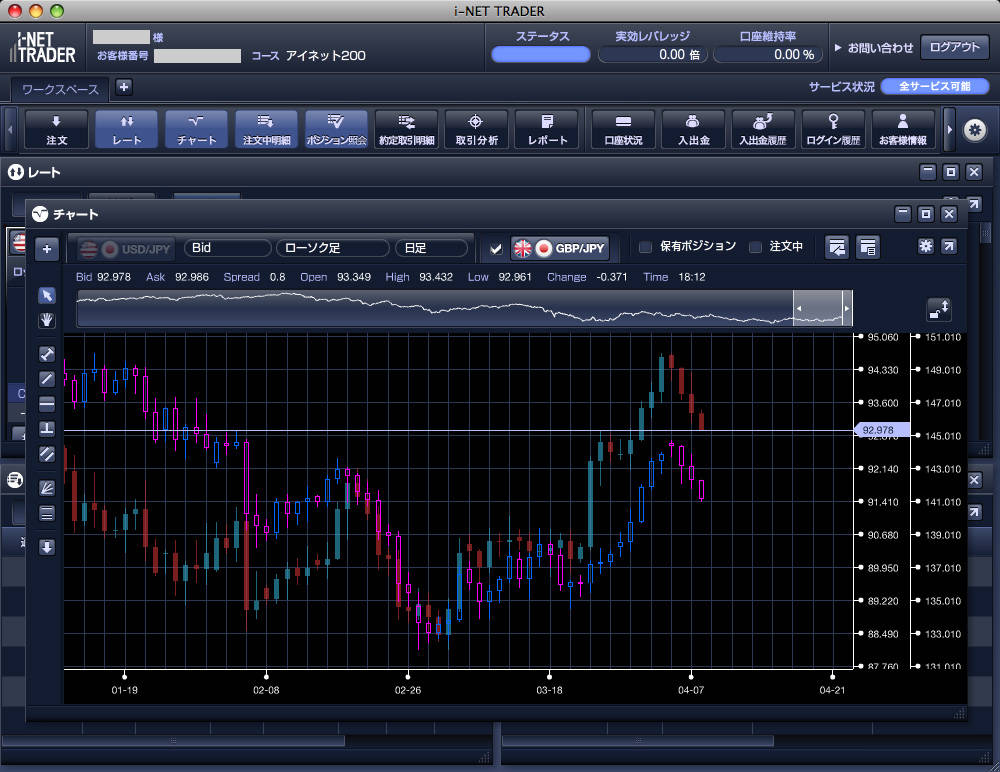Open the Bid price type dropdown
1000x772 pixels.
pyautogui.click(x=228, y=248)
